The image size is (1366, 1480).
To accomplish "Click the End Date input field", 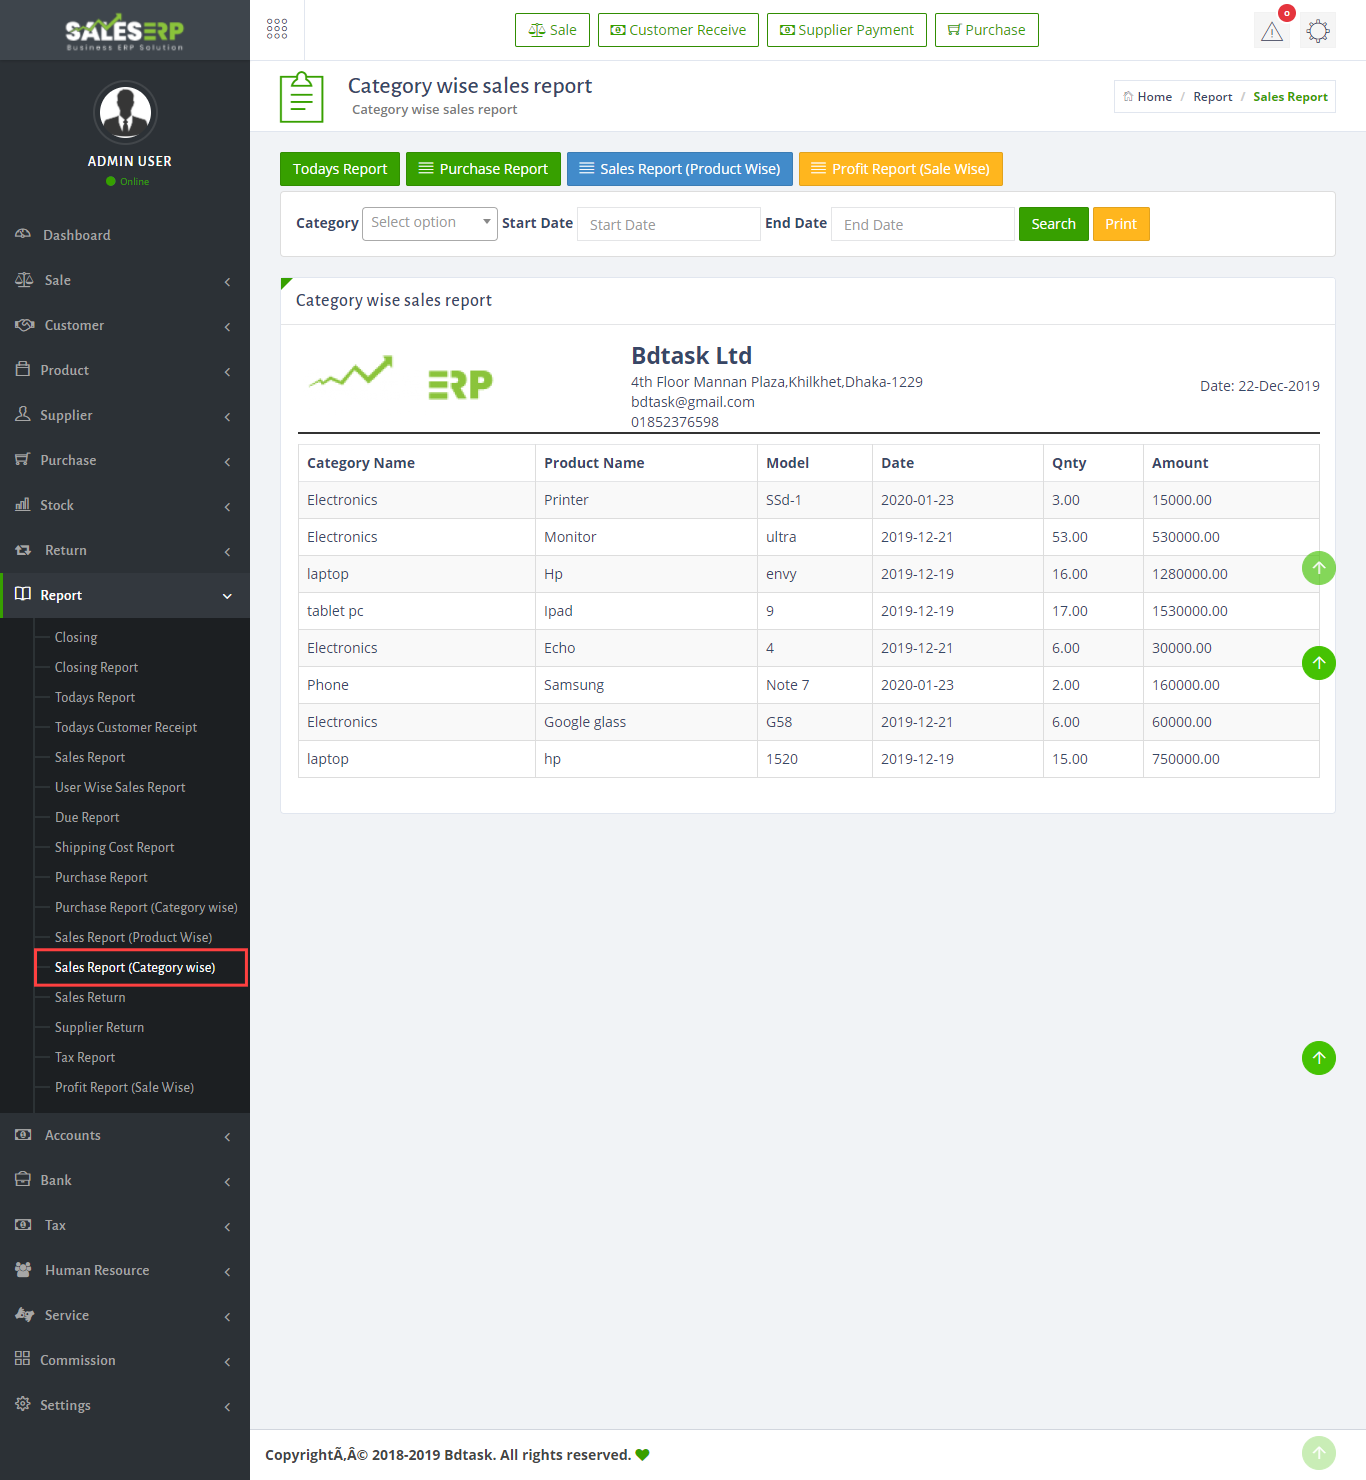I will [x=922, y=224].
